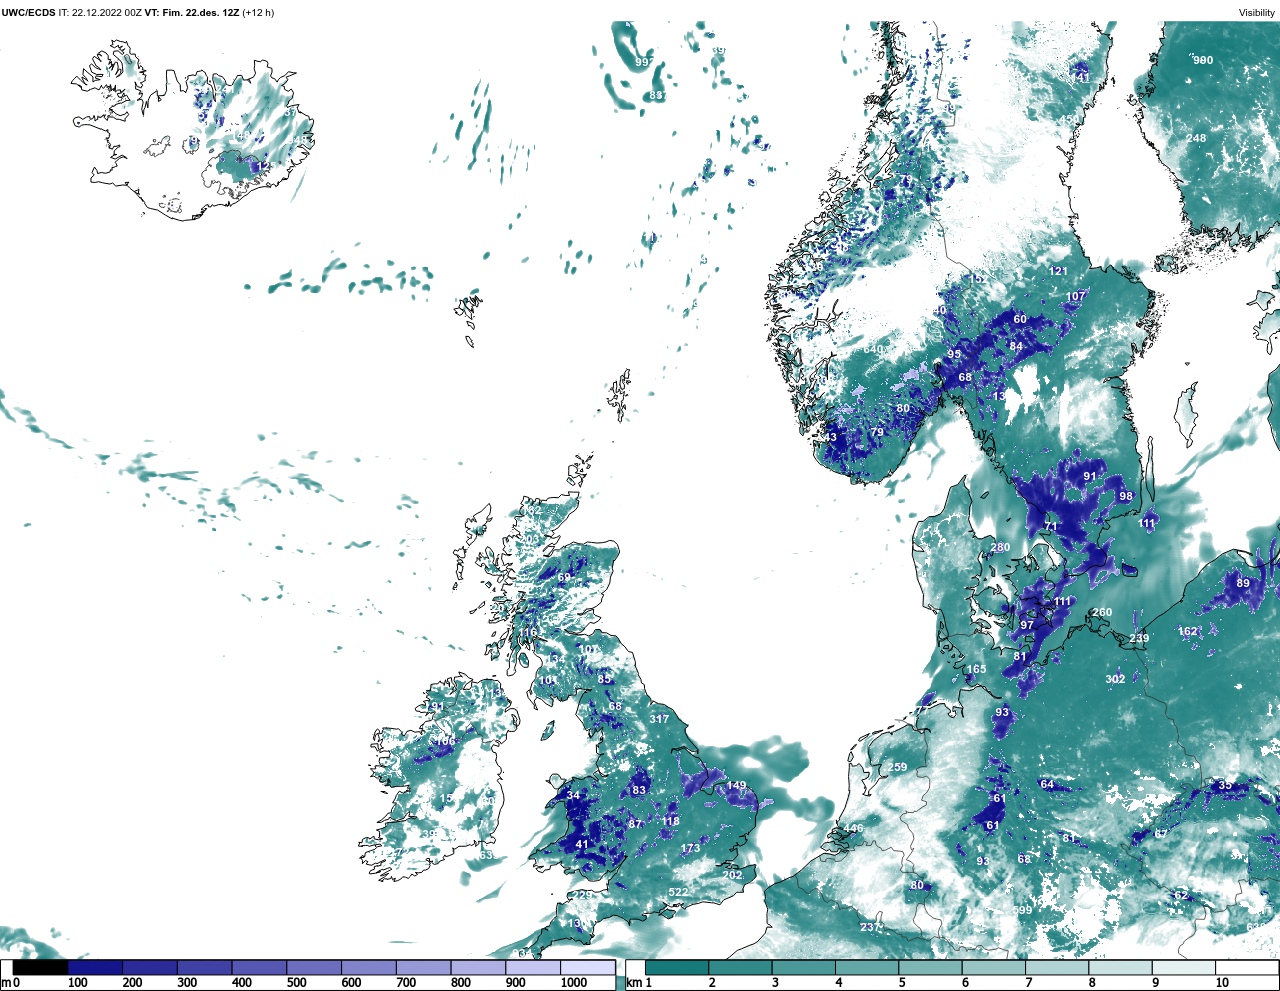1280x991 pixels.
Task: Click the '(+12 h)' forecast offset text
Action: (258, 13)
